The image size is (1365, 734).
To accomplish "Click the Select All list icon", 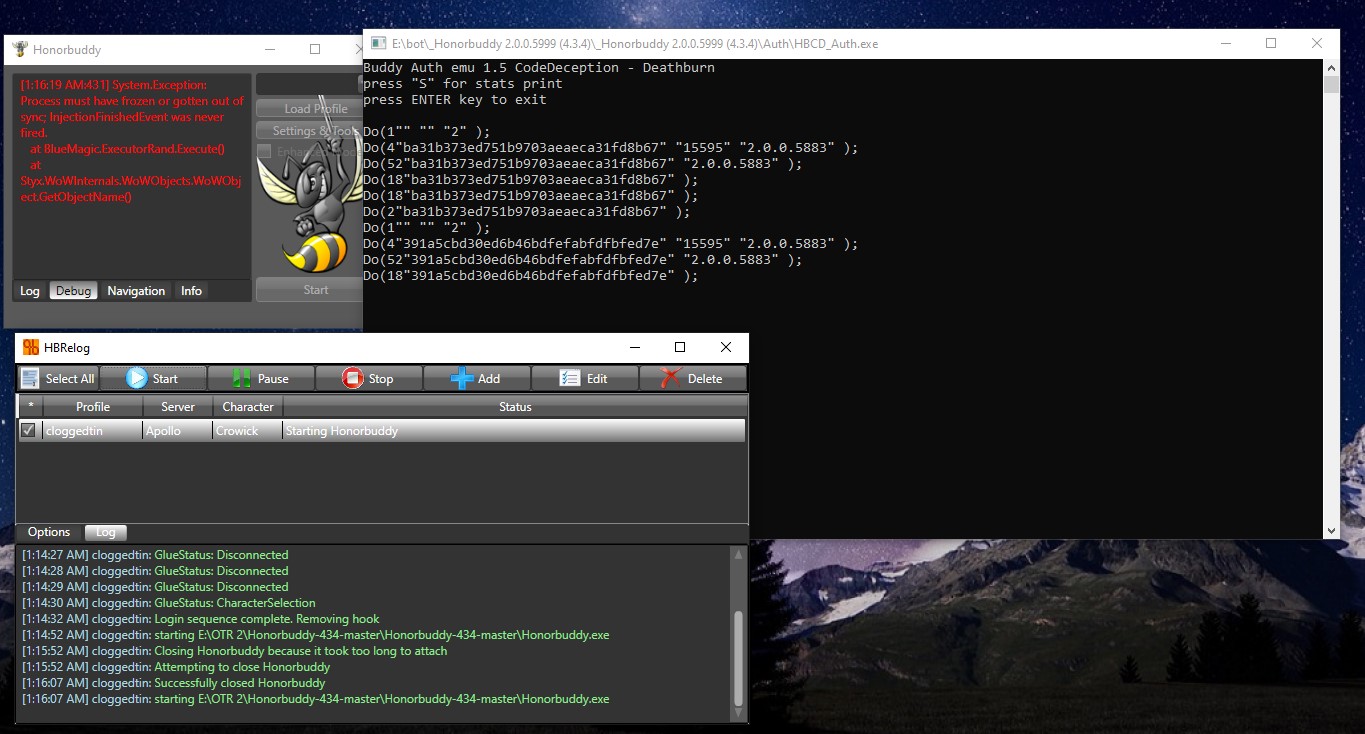I will tap(30, 378).
